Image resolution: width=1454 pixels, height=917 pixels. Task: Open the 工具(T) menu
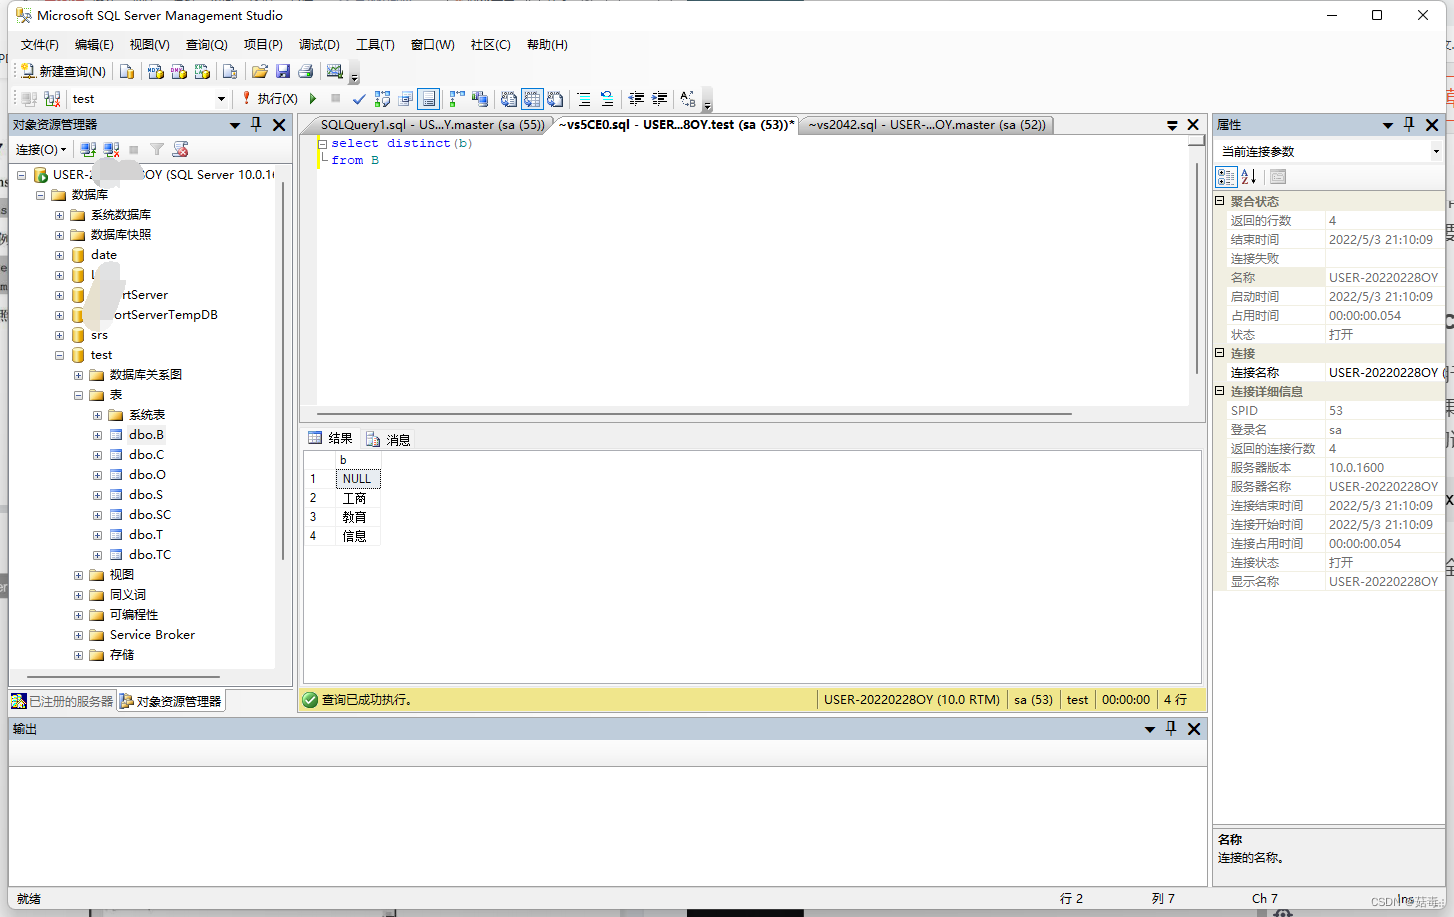375,45
